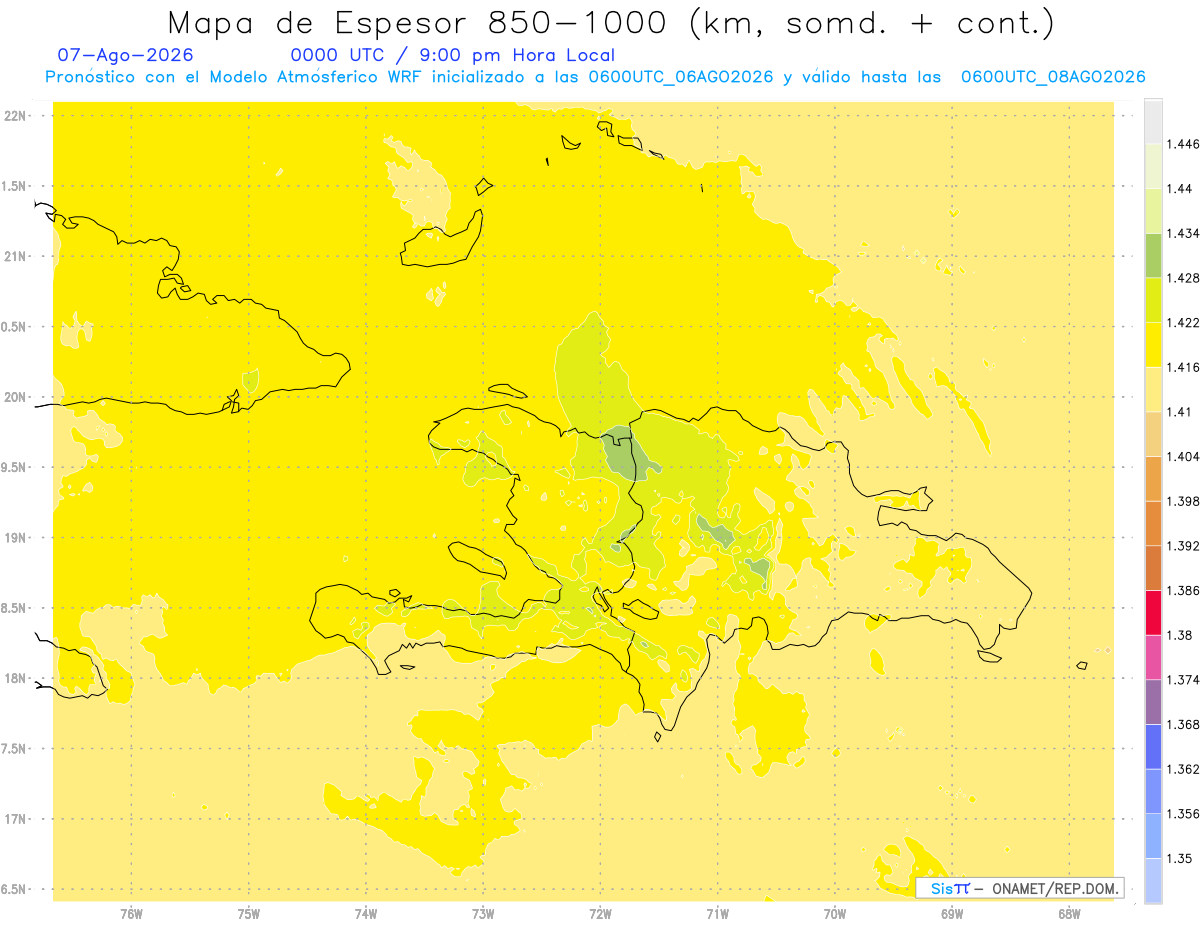Viewport: 1200px width, 927px height.
Task: Click the '68W' longitude axis label
Action: pos(1069,914)
